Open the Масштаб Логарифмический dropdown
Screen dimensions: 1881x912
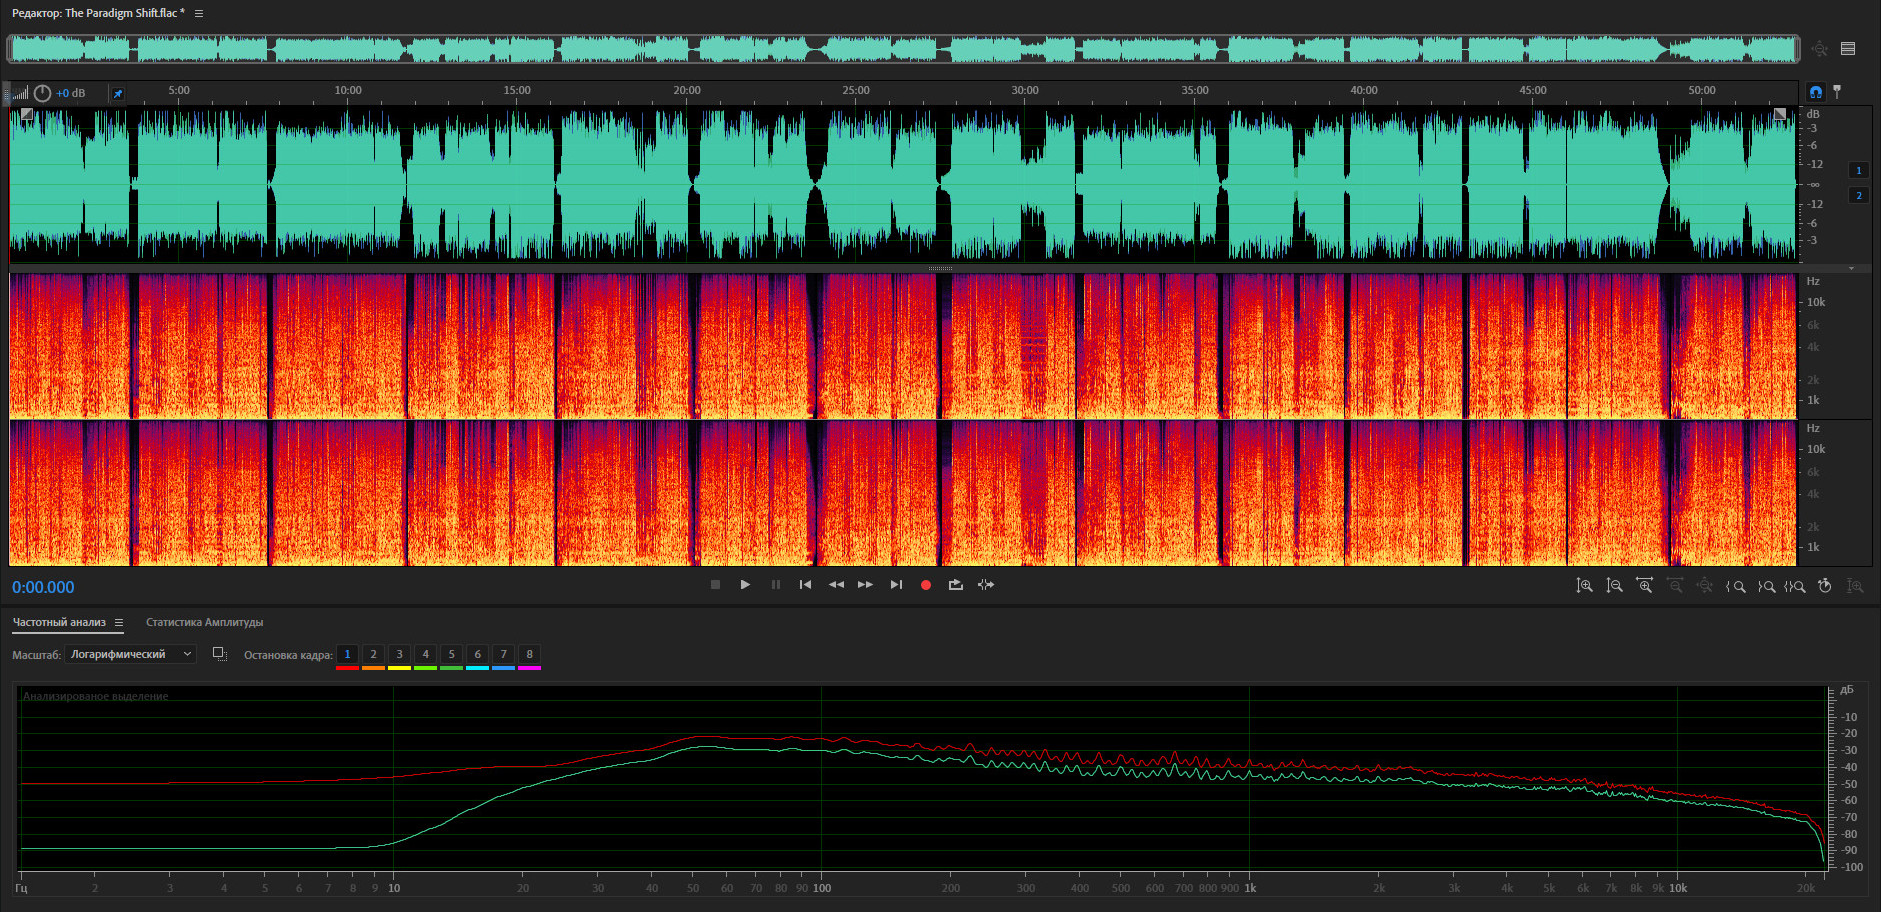tap(131, 654)
